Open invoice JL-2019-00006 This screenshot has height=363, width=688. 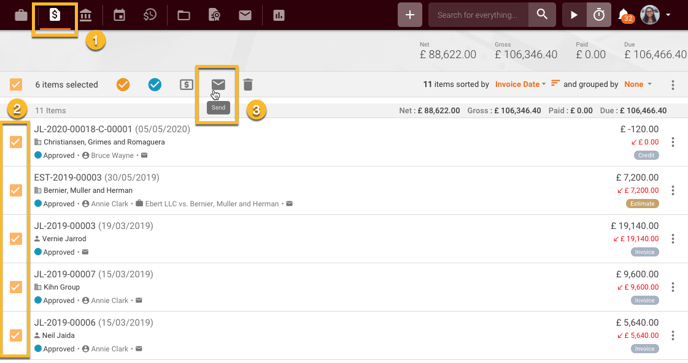64,322
